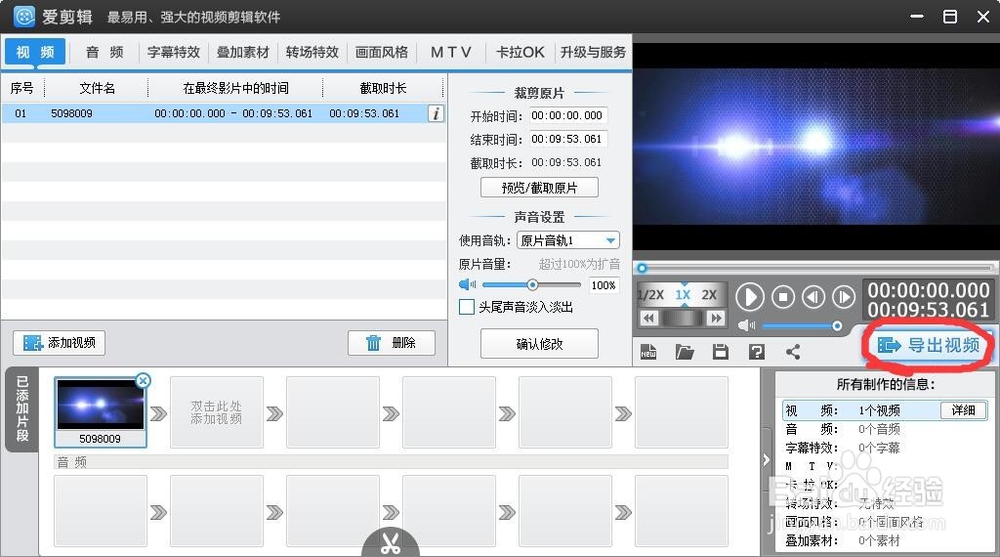Click the 音频: 0个音频 info row
This screenshot has height=557, width=1000.
tap(885, 429)
